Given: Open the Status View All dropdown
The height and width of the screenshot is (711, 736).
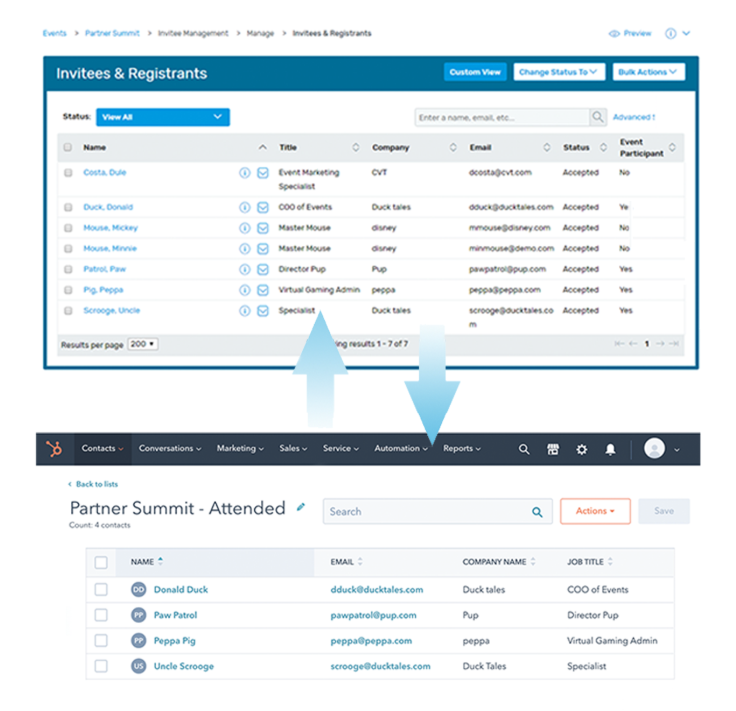Looking at the screenshot, I should point(163,117).
